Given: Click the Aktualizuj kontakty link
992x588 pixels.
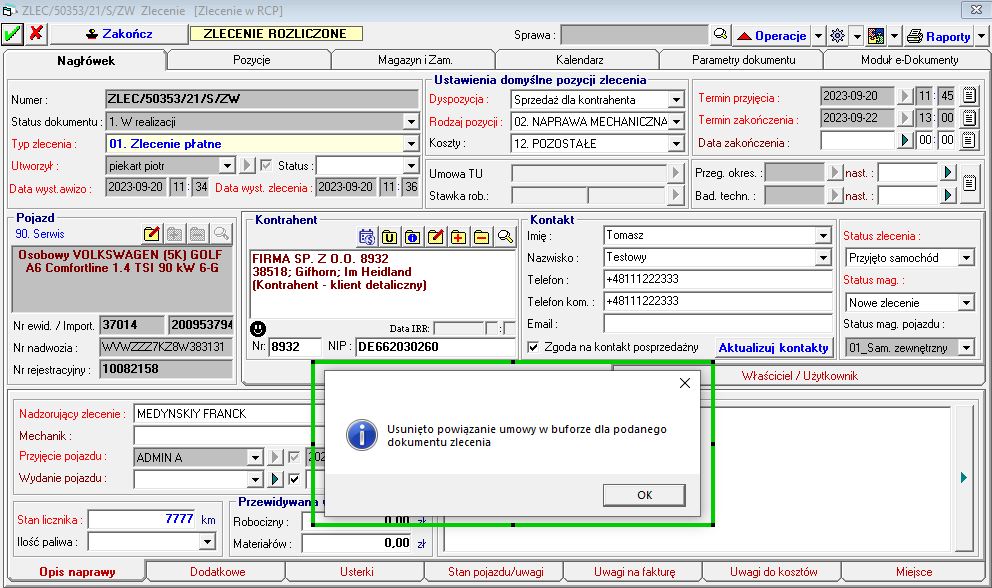Looking at the screenshot, I should (x=773, y=348).
